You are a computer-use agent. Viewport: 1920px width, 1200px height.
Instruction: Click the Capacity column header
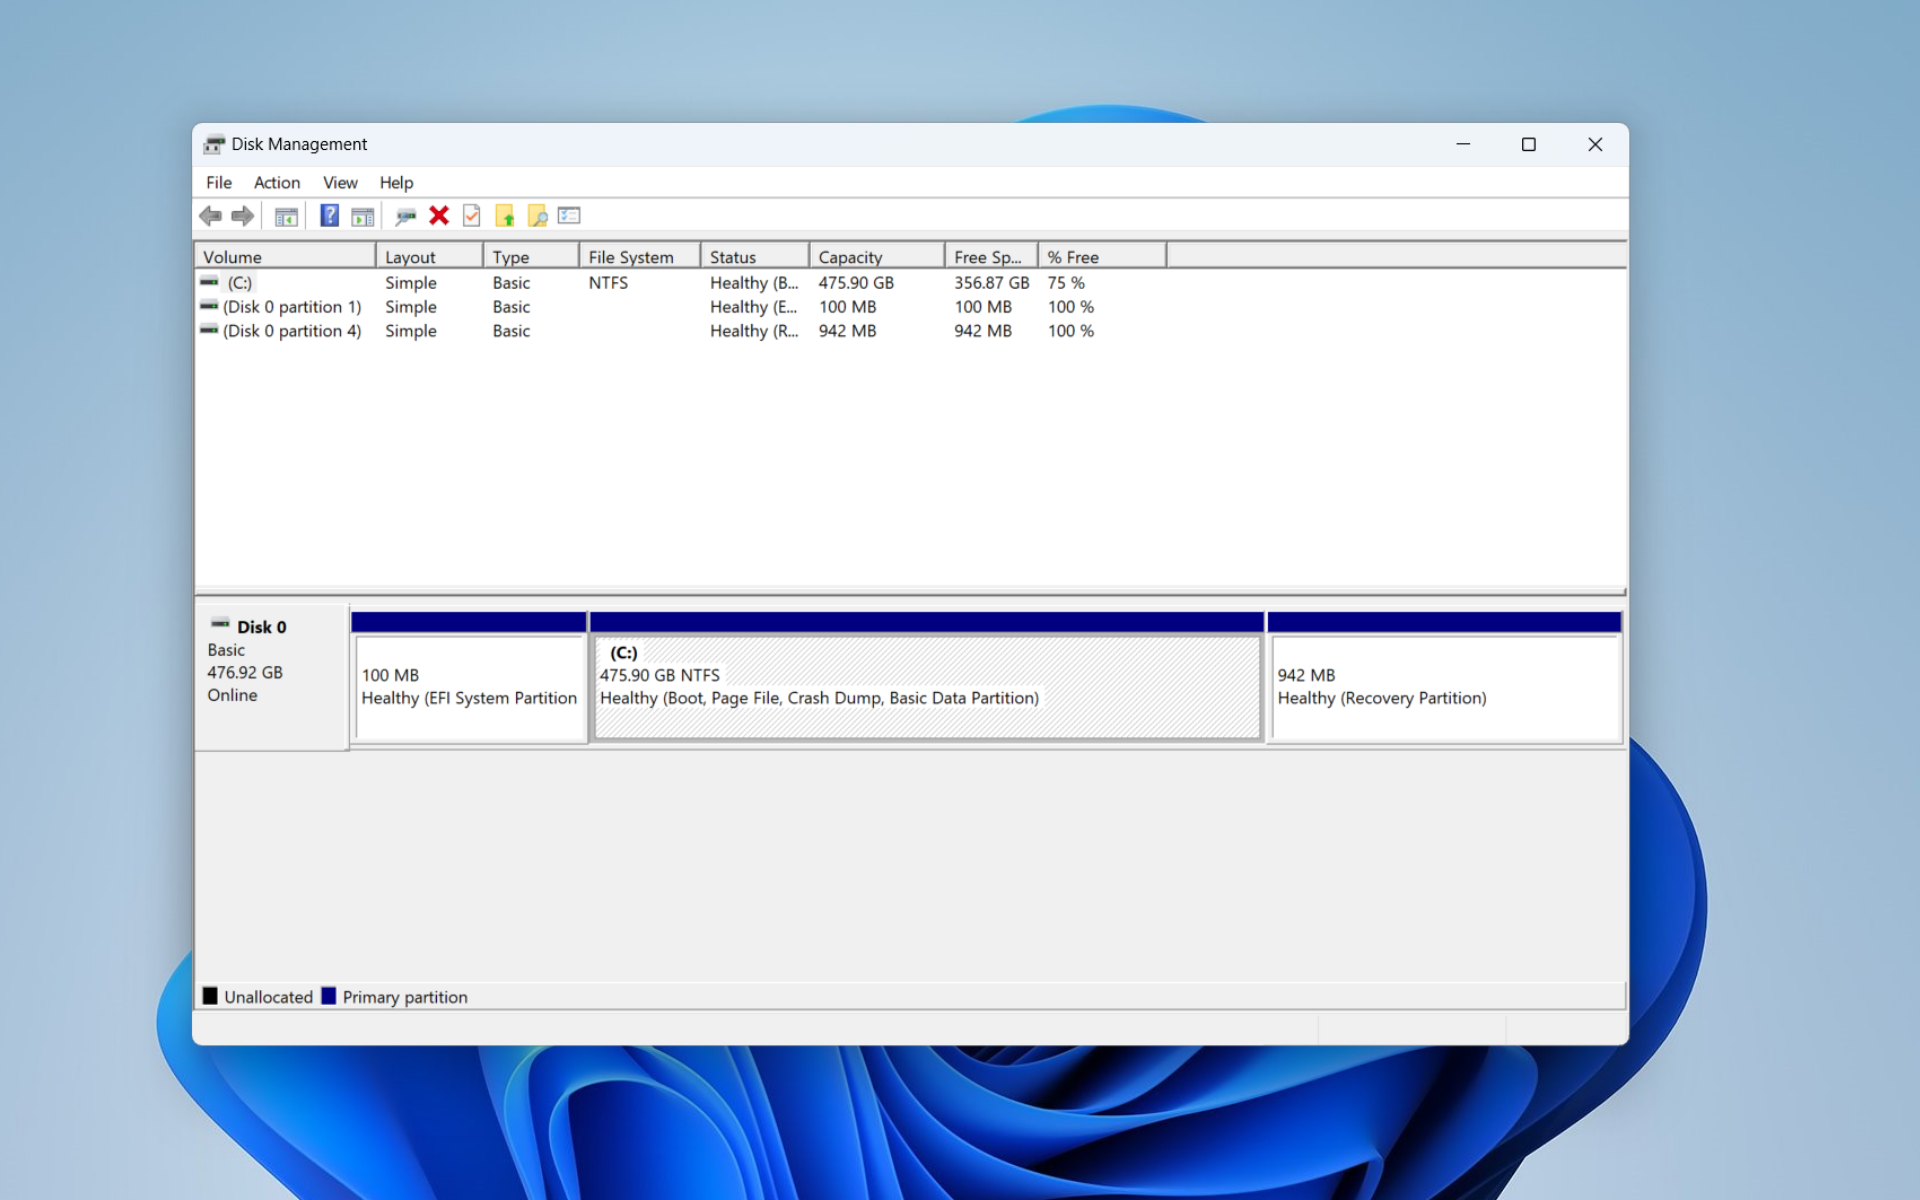coord(851,256)
